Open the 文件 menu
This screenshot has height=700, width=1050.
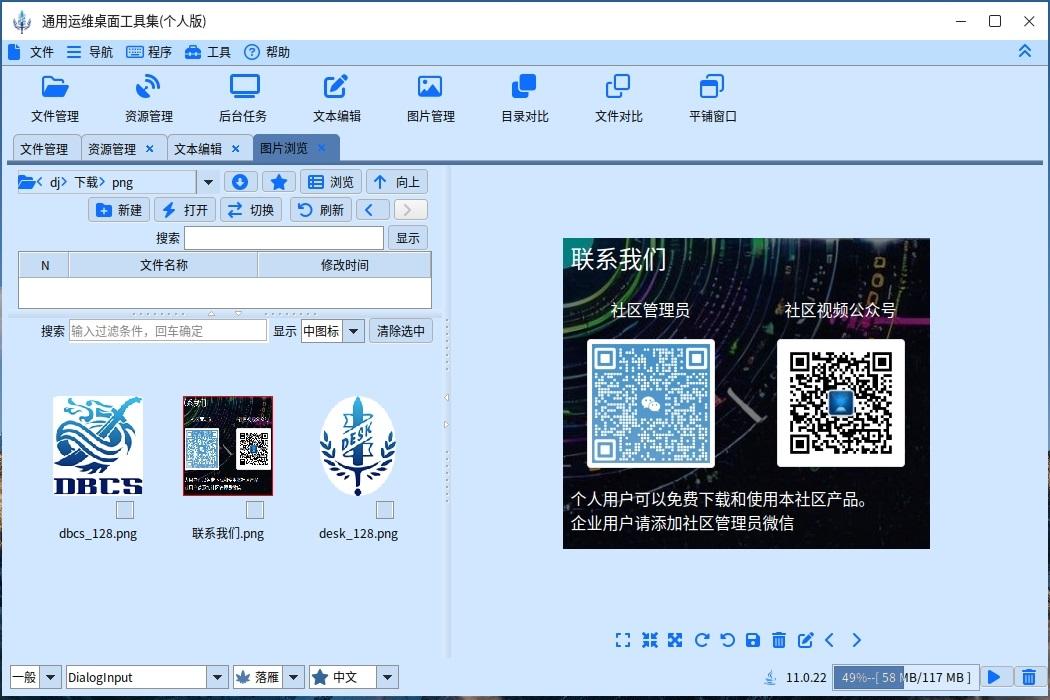[31, 52]
